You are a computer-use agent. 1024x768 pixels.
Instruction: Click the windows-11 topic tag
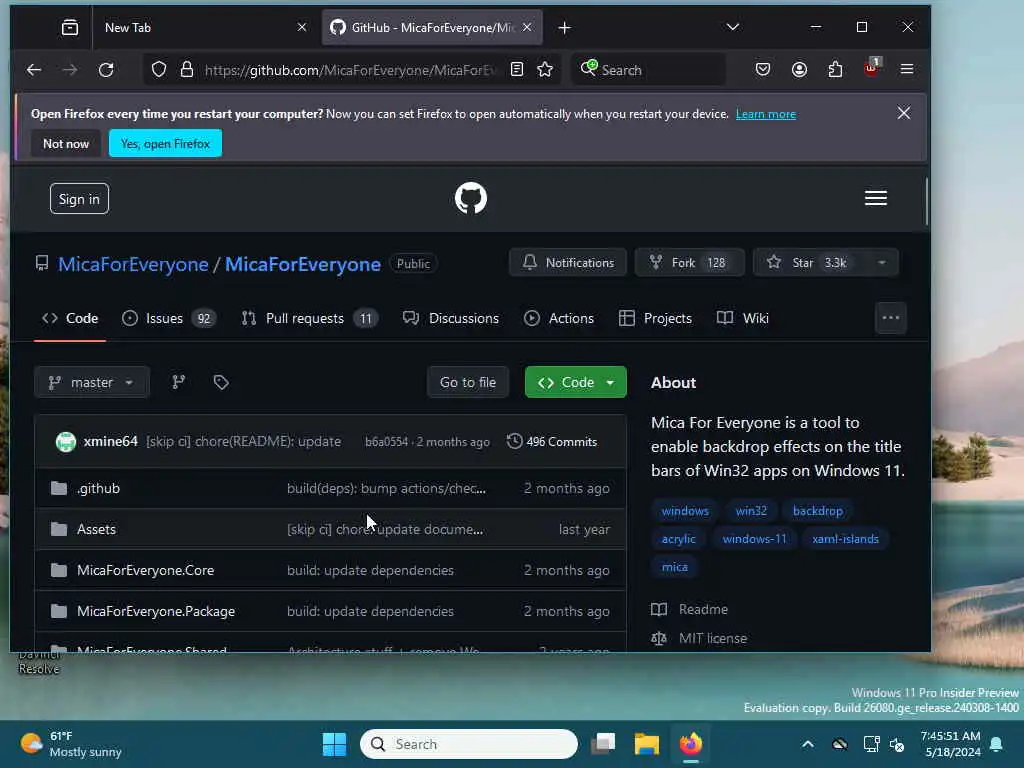pos(754,539)
